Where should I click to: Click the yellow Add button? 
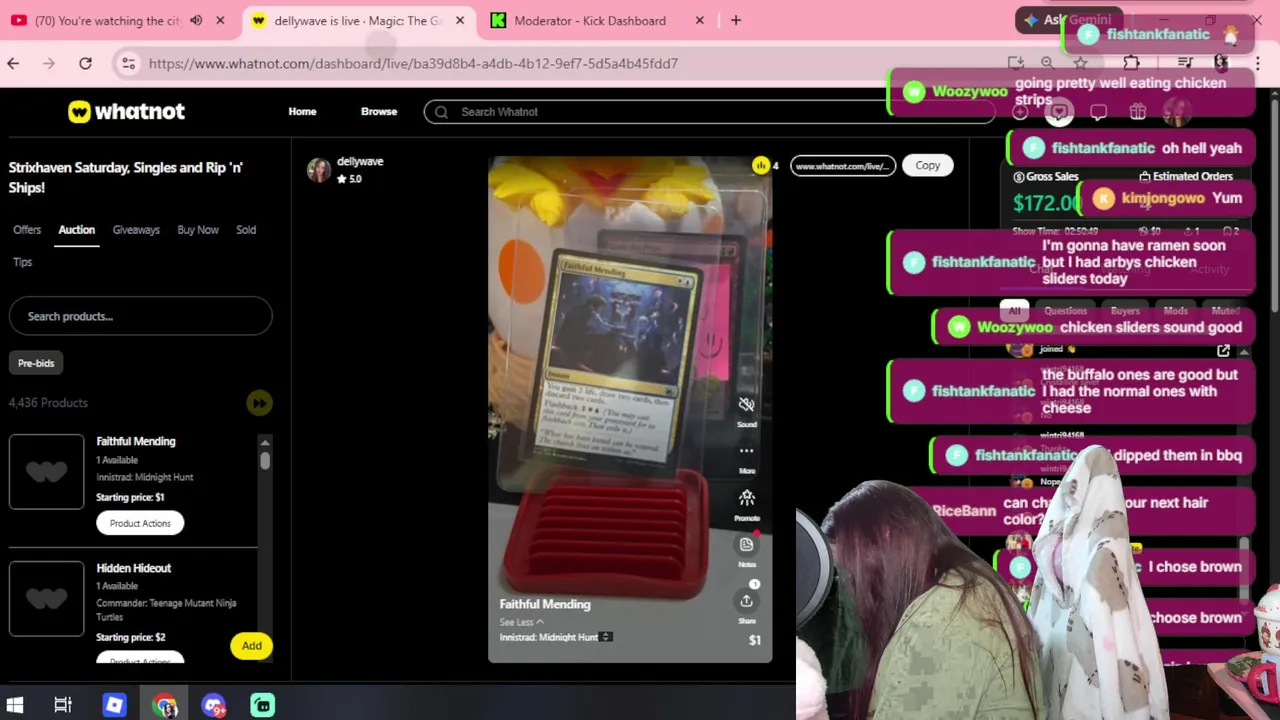(x=251, y=646)
